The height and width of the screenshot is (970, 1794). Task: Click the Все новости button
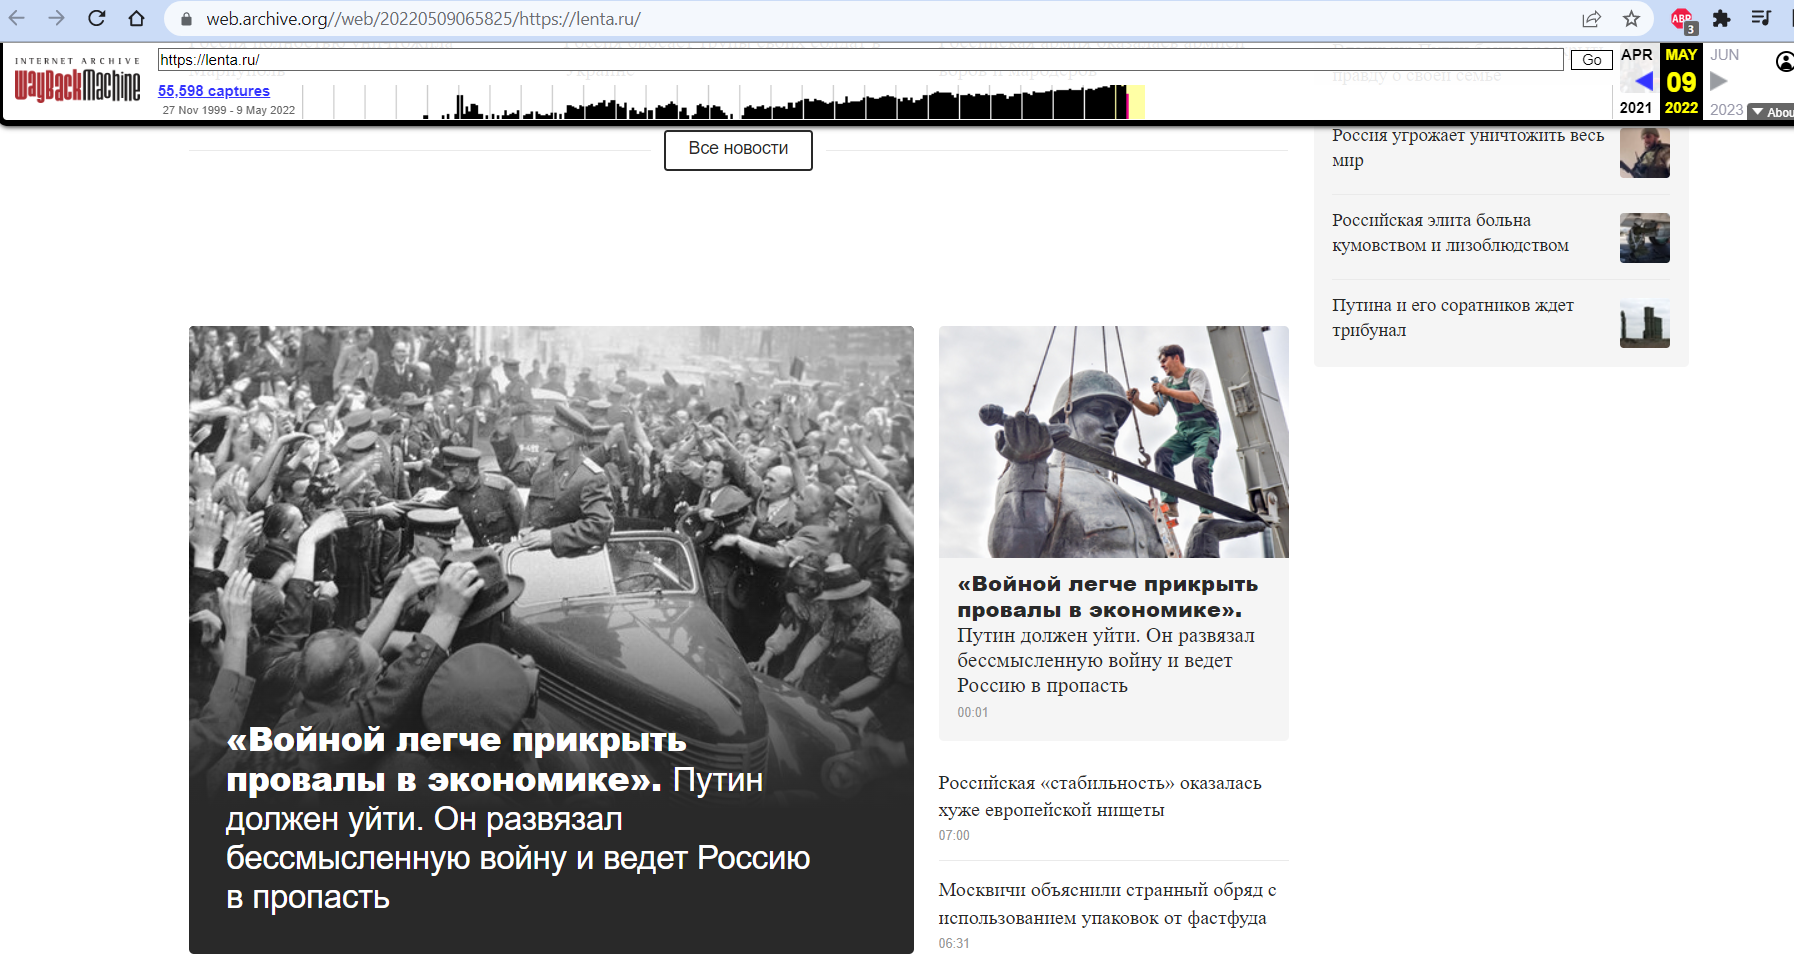point(738,149)
